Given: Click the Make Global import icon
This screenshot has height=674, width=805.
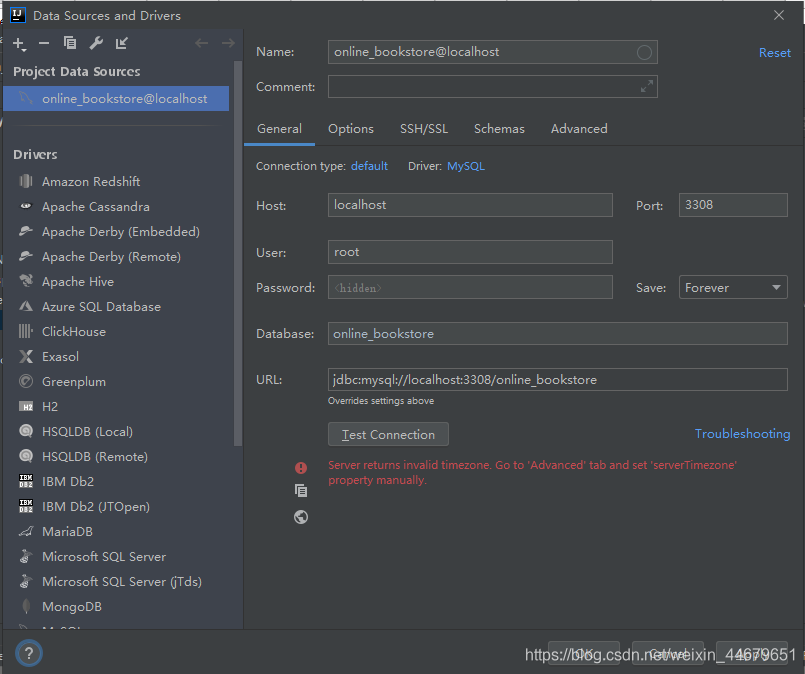Looking at the screenshot, I should click(122, 43).
